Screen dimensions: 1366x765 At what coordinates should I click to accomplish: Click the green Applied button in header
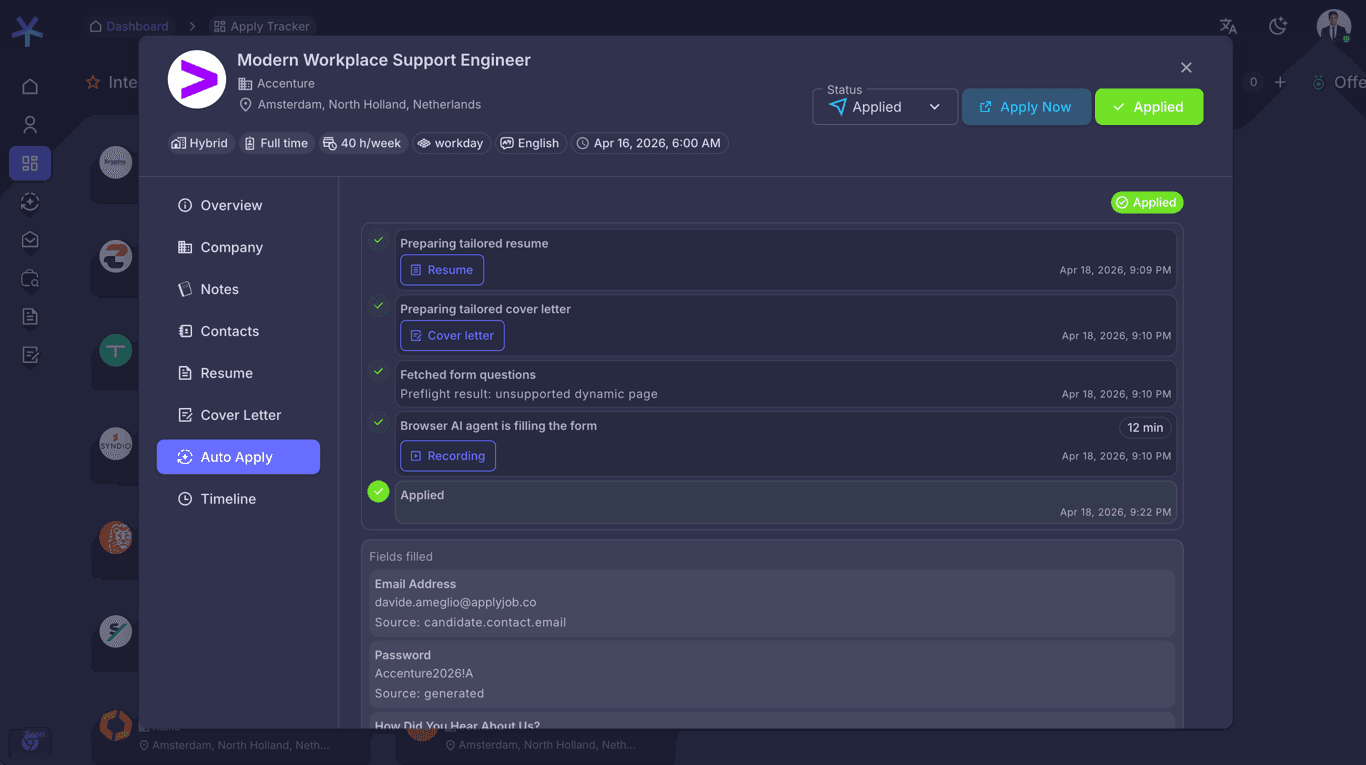point(1149,107)
